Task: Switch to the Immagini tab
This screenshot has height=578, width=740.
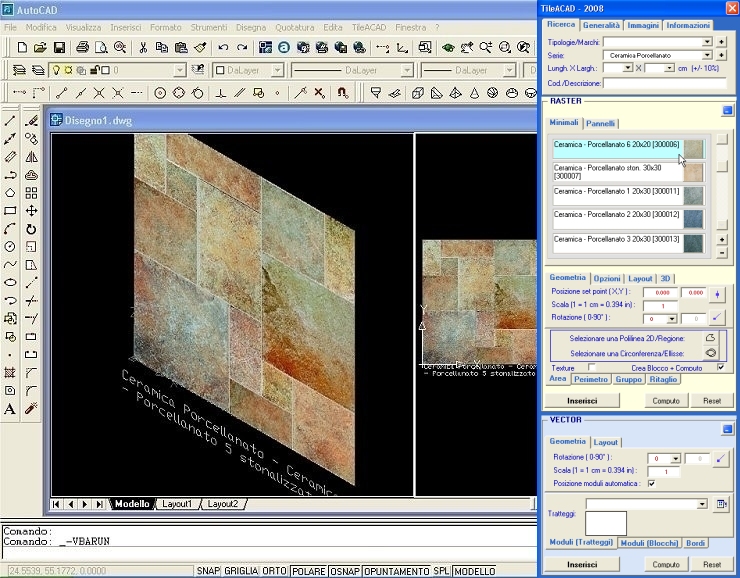Action: (643, 25)
